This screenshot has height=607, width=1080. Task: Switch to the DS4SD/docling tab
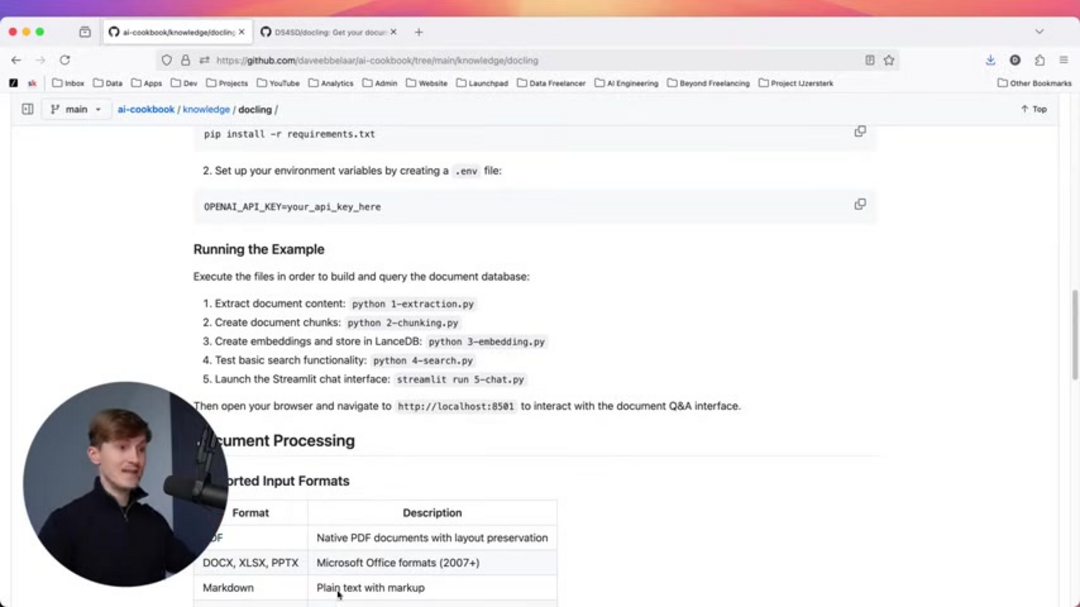(x=320, y=31)
